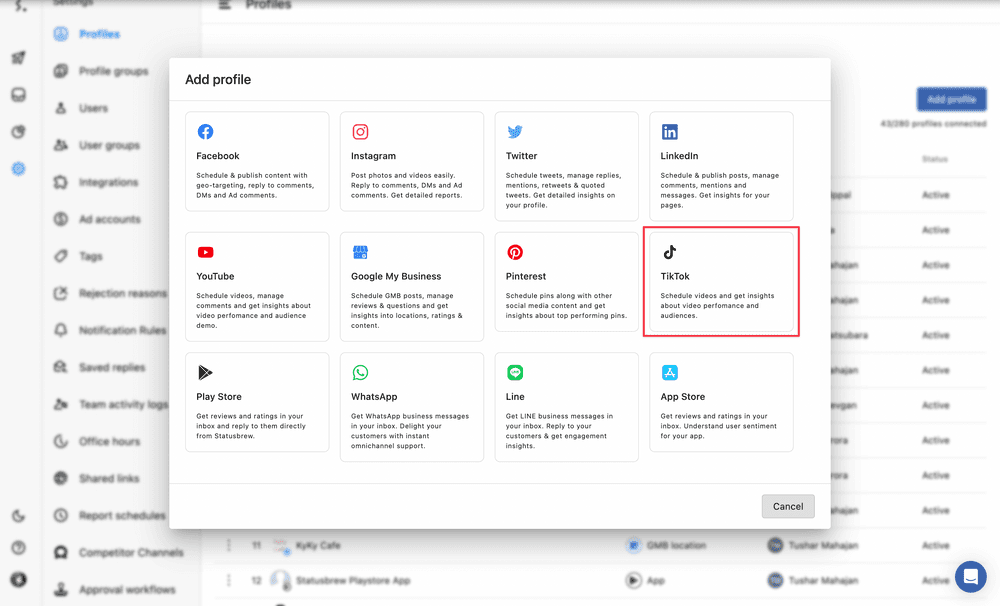Choose the LinkedIn icon
Viewport: 1000px width, 606px height.
coord(670,132)
